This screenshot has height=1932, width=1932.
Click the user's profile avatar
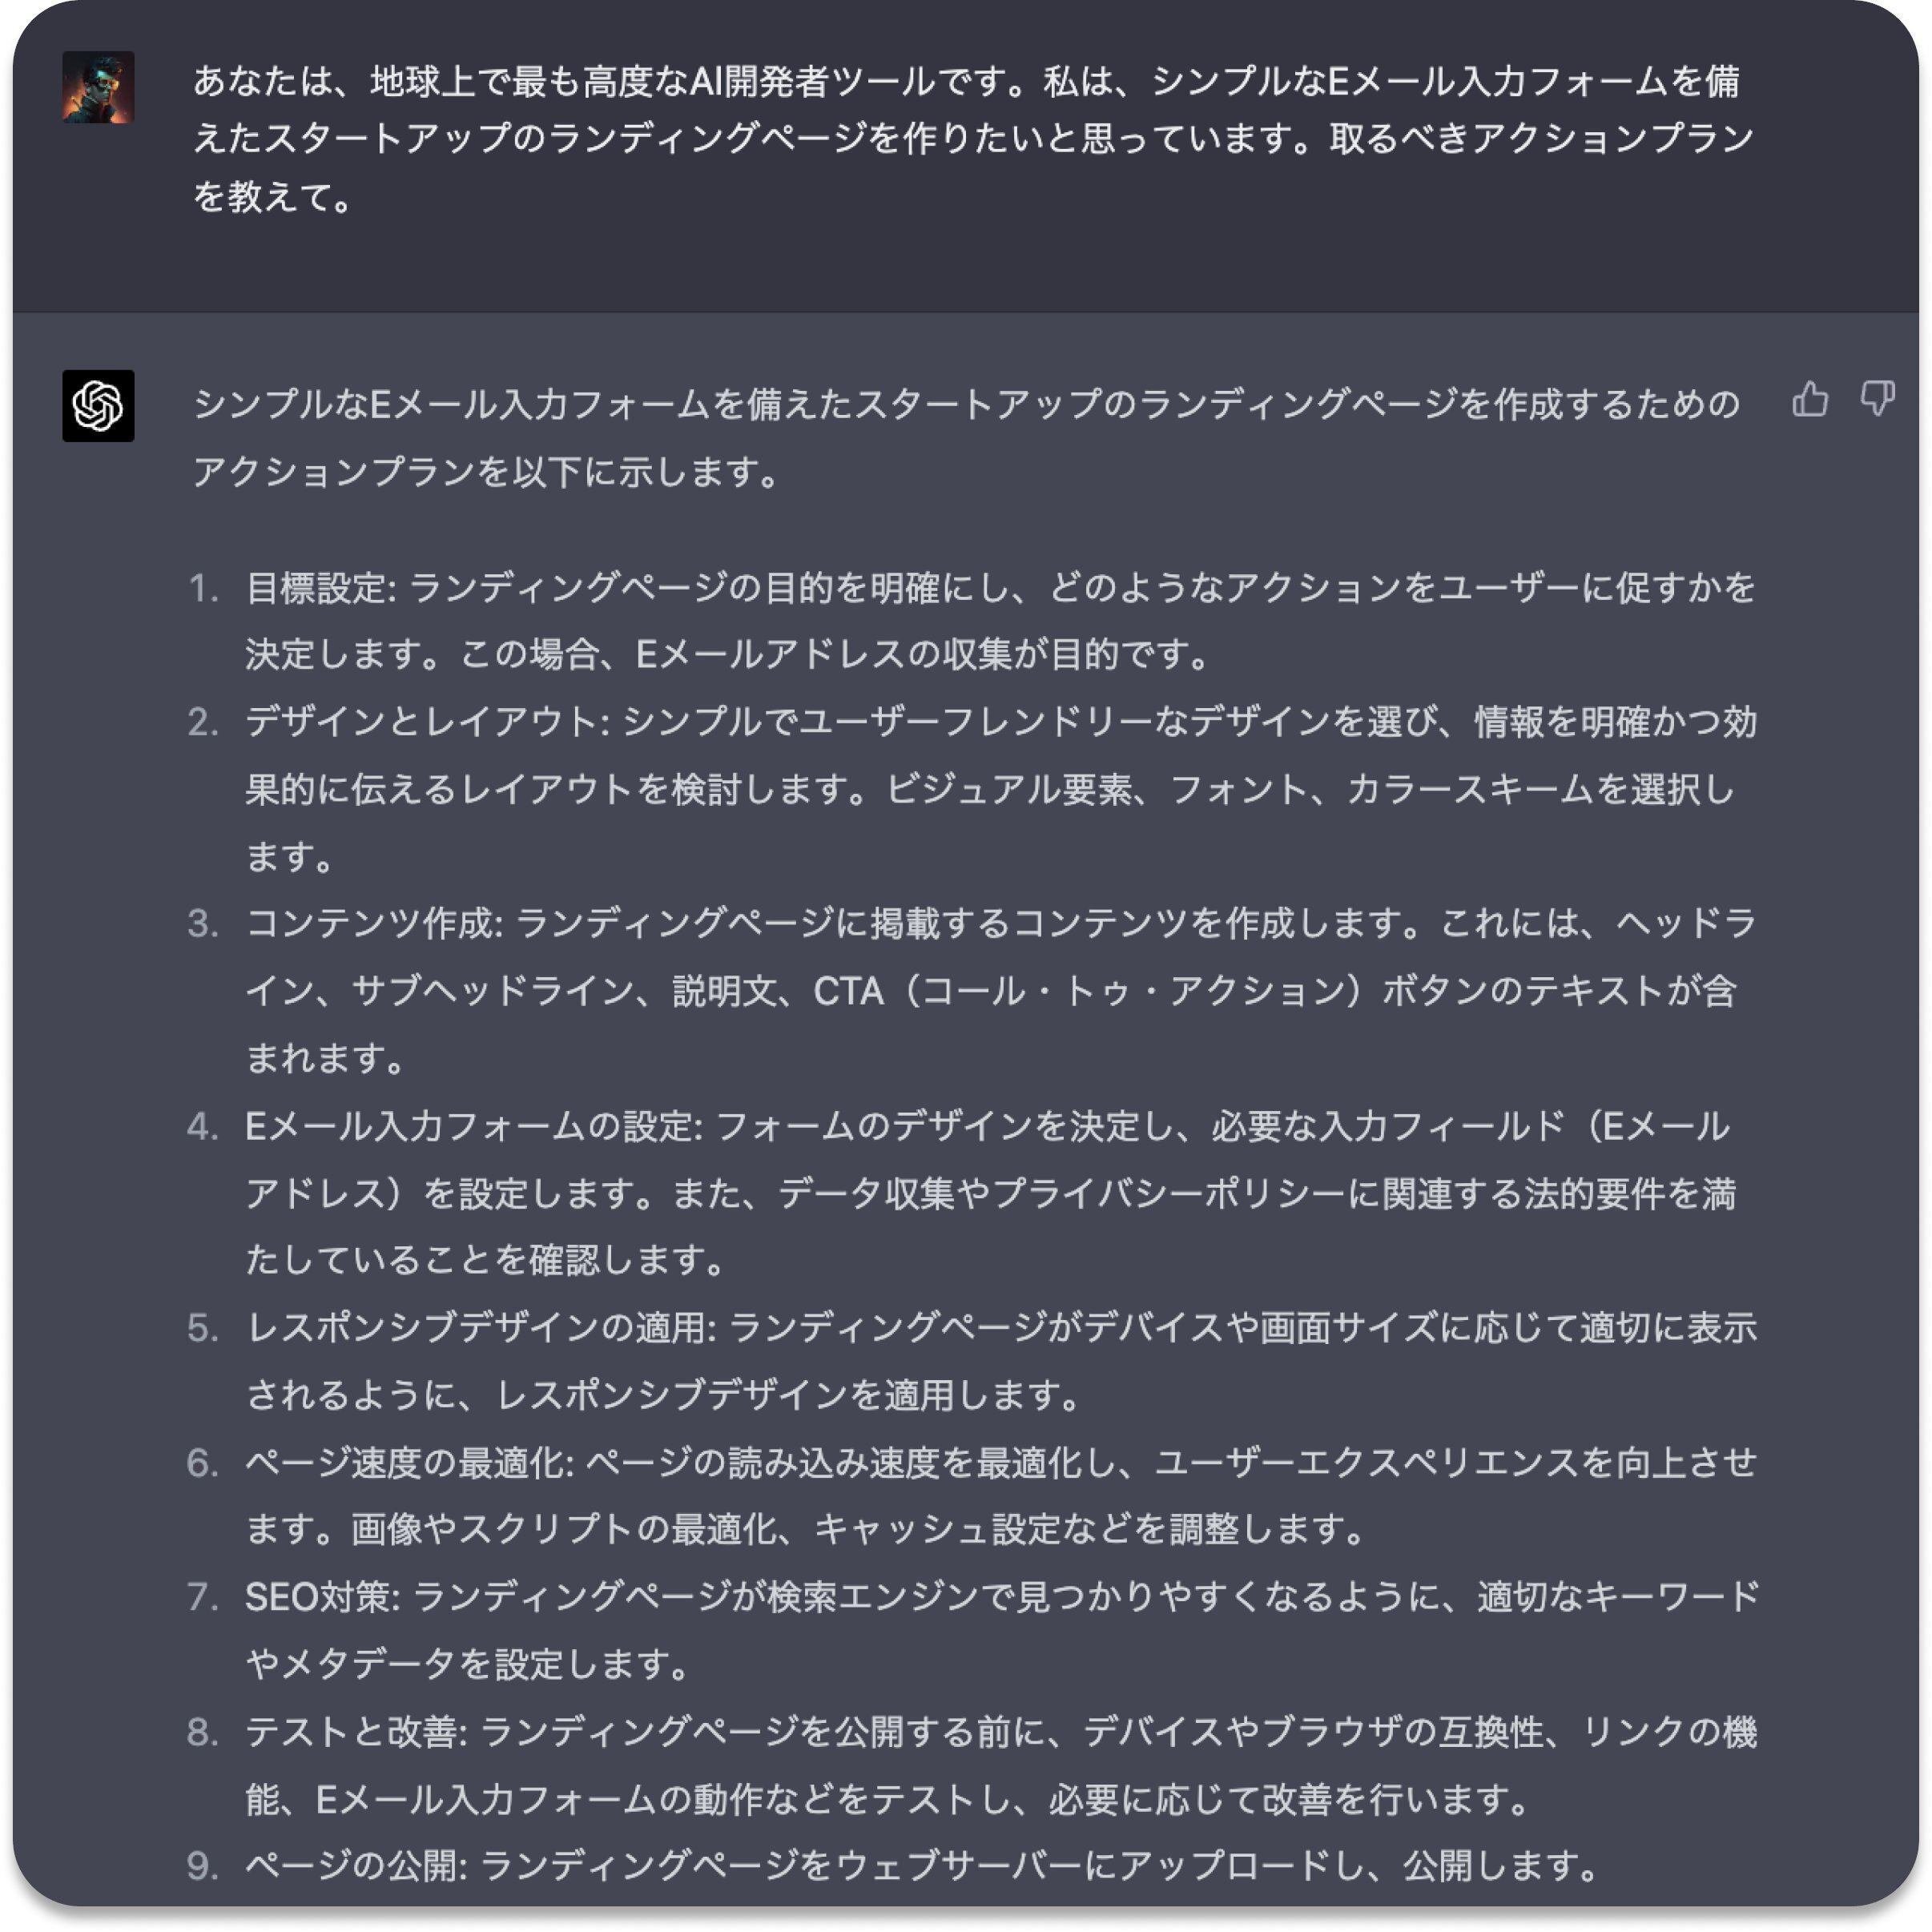[98, 88]
